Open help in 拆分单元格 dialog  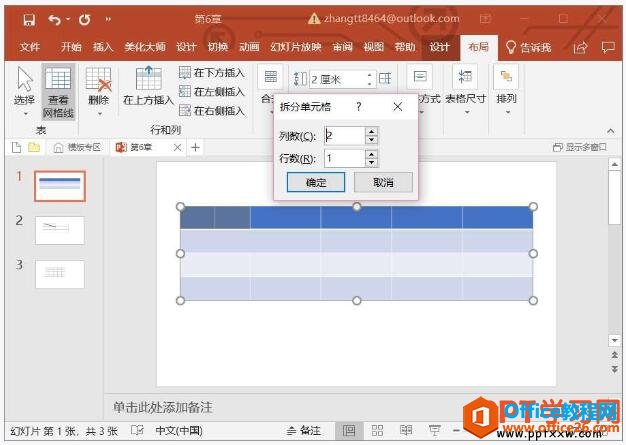point(359,107)
